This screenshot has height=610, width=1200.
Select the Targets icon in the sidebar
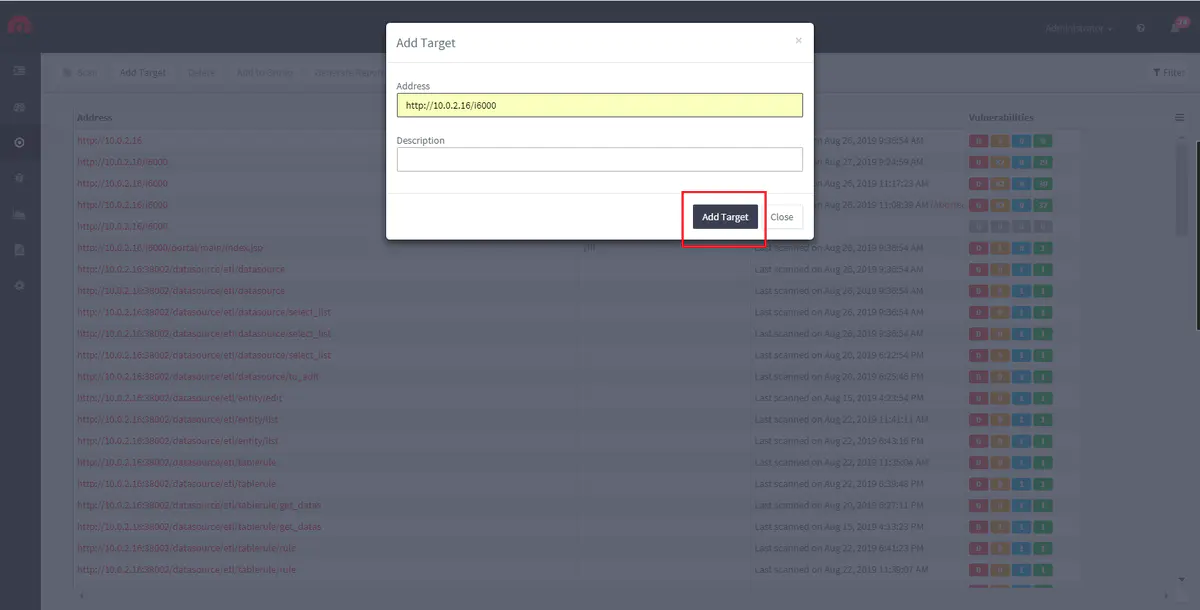19,143
